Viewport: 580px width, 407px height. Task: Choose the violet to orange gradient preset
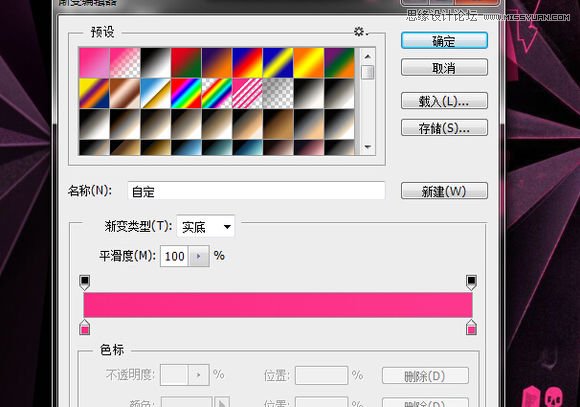217,63
